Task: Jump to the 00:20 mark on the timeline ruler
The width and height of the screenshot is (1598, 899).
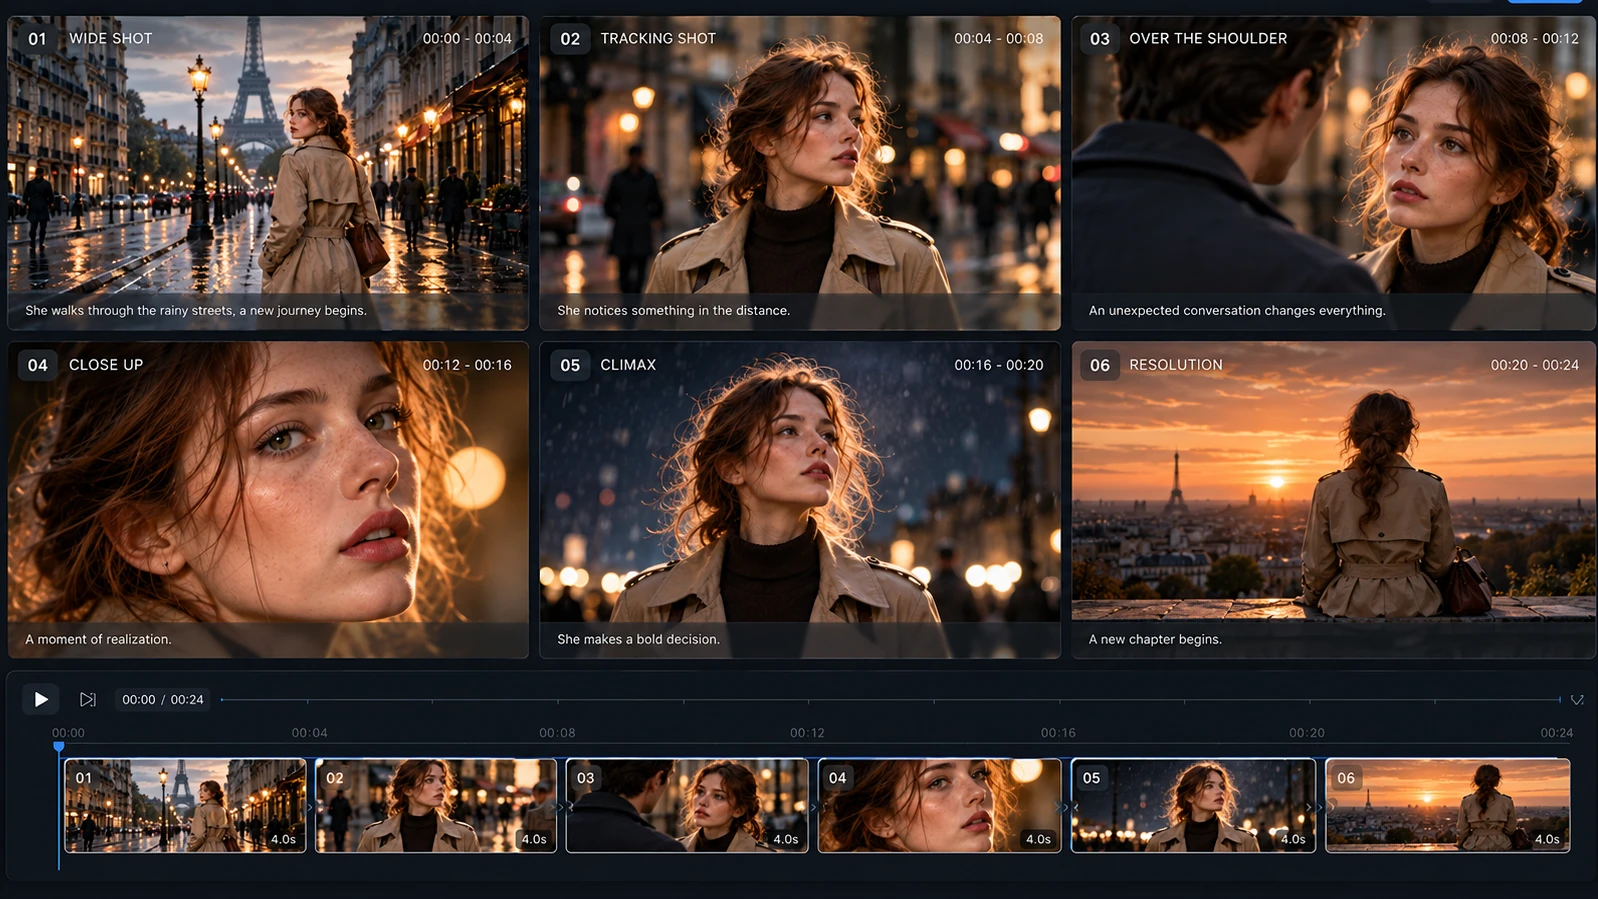Action: click(x=1307, y=733)
